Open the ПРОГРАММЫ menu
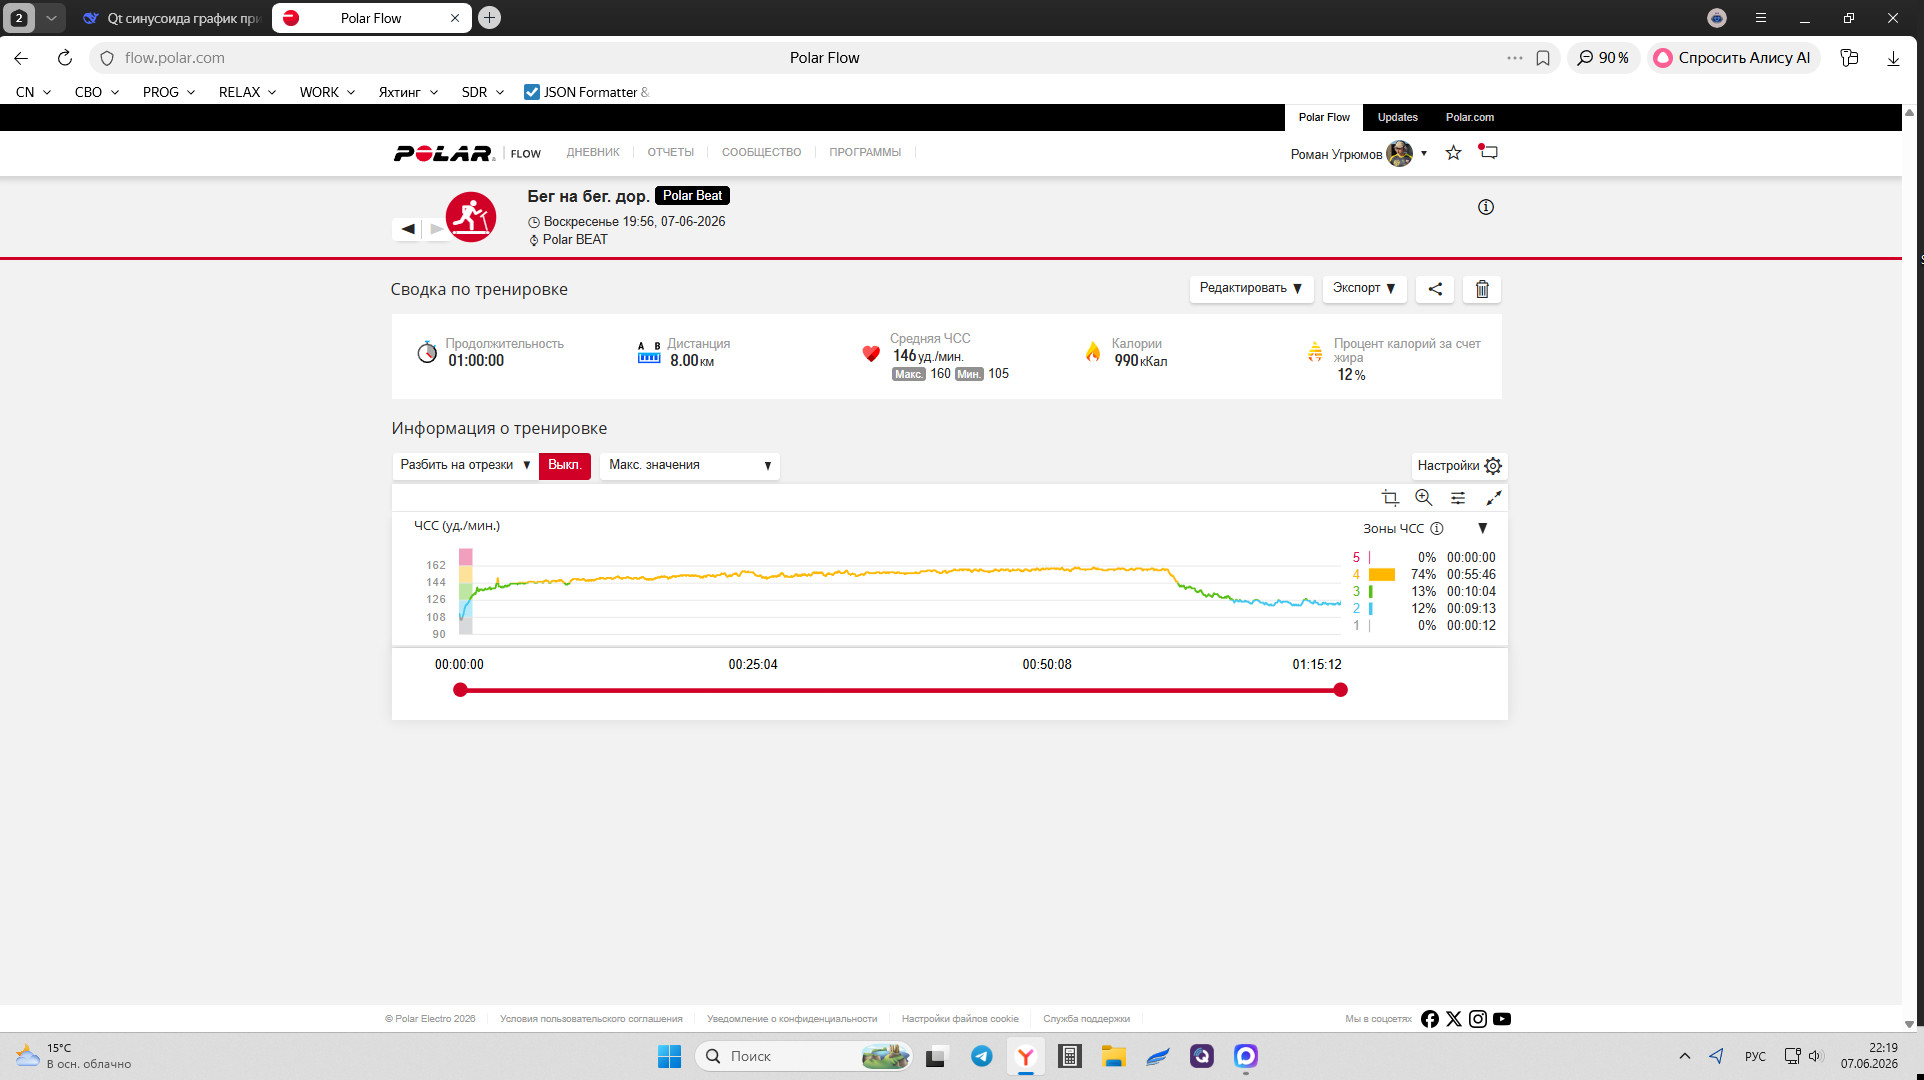 865,153
